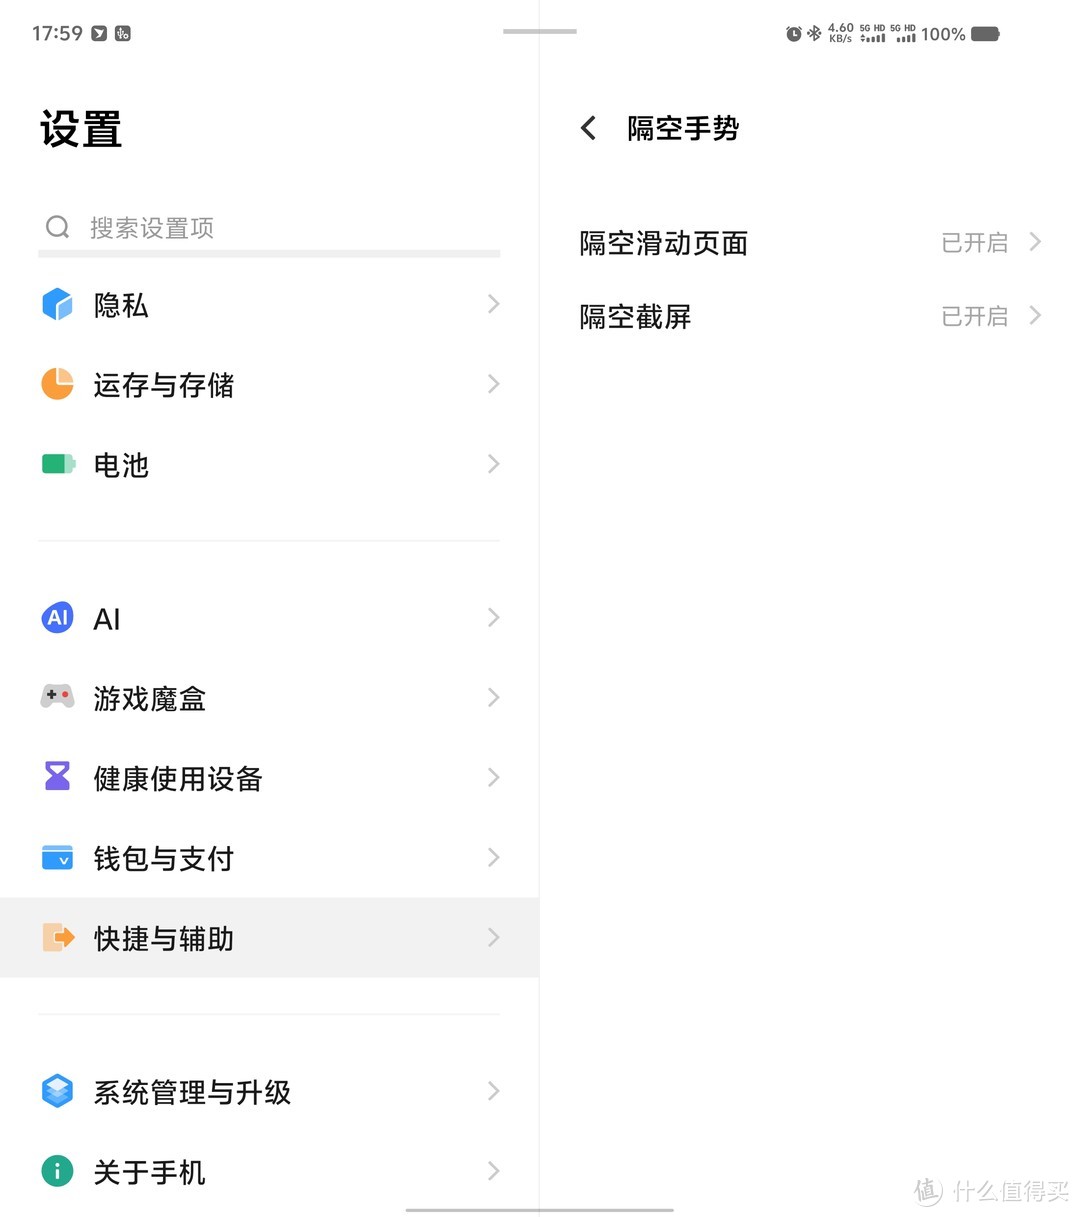The width and height of the screenshot is (1080, 1217).
Task: Open the 隐私 privacy settings icon
Action: pyautogui.click(x=57, y=304)
